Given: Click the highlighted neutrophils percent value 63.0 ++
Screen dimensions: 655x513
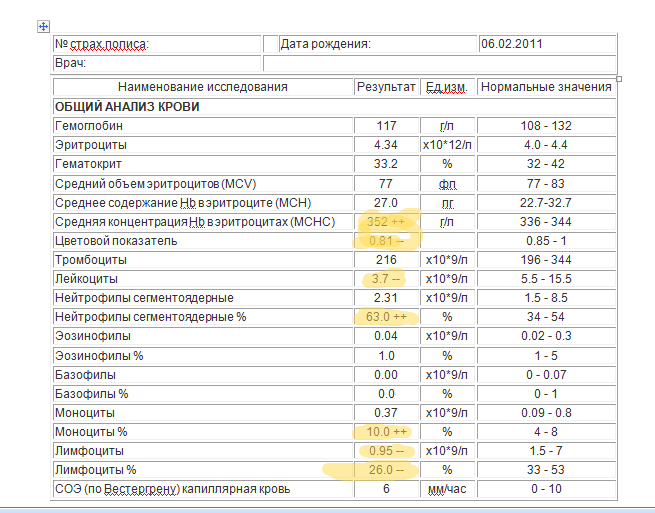Looking at the screenshot, I should coord(386,317).
